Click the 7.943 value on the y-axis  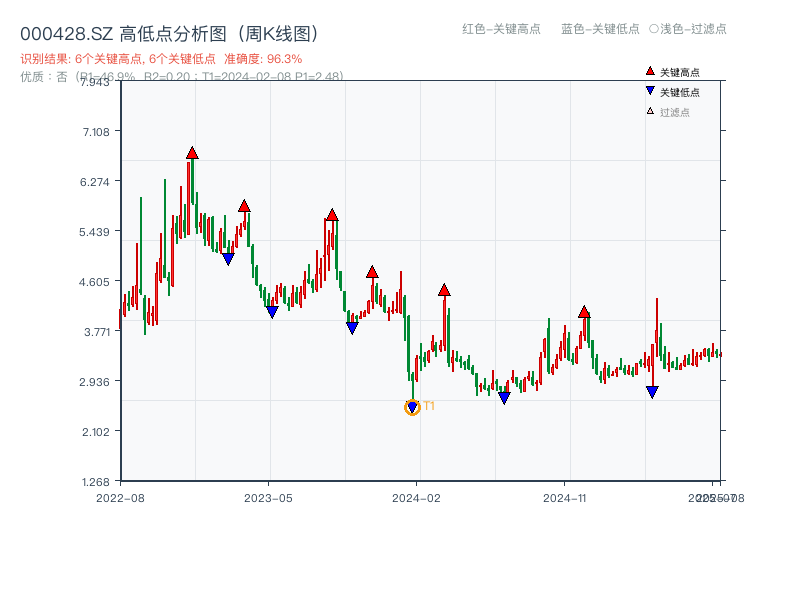click(x=93, y=84)
